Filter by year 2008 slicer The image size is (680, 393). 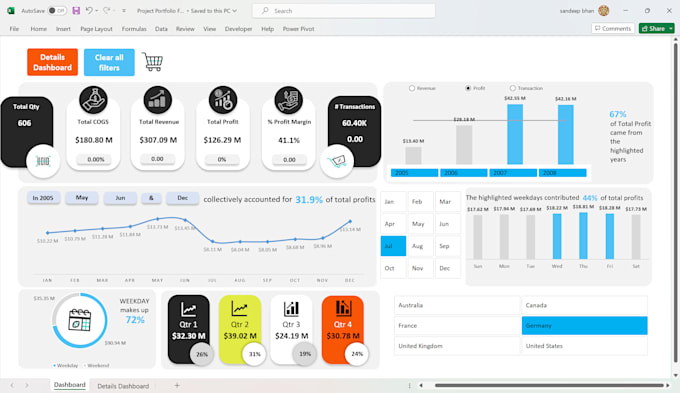click(x=562, y=173)
